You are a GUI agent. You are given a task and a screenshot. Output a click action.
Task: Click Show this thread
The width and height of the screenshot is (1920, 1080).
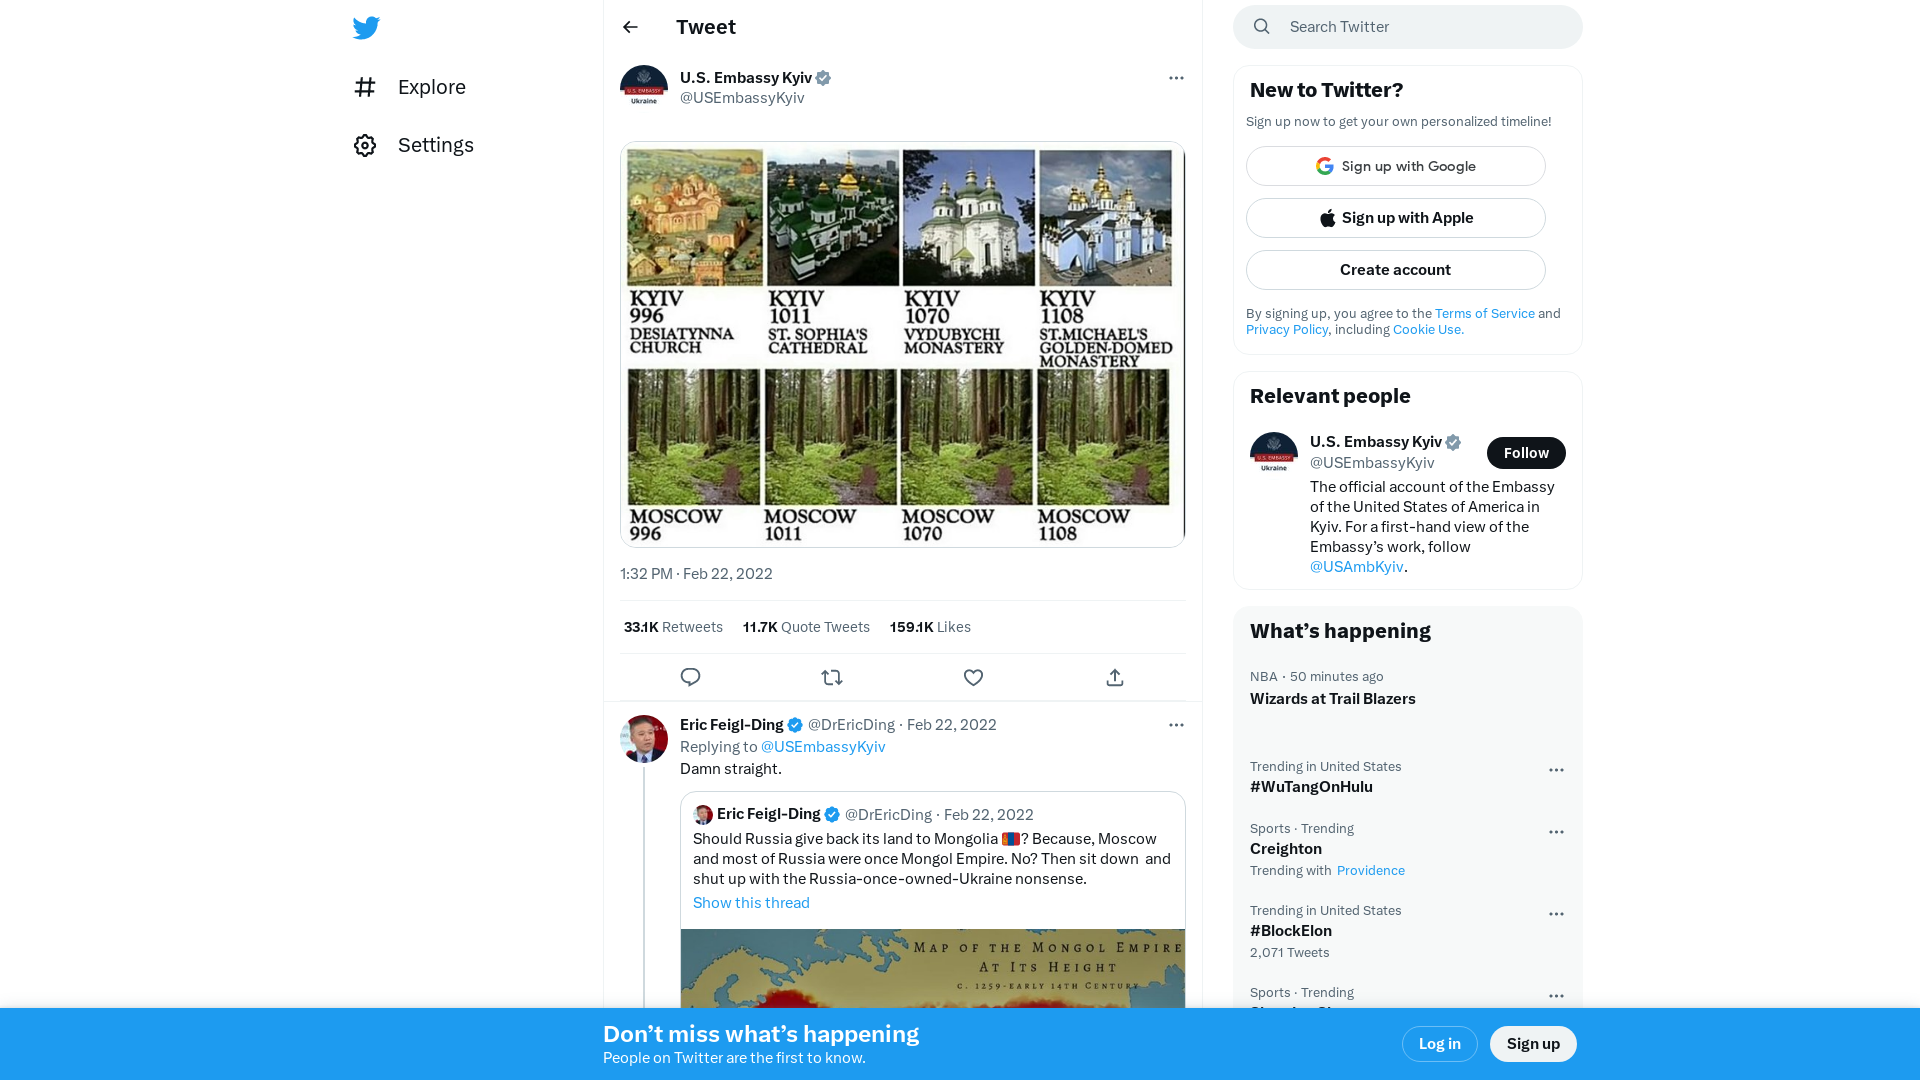[751, 902]
